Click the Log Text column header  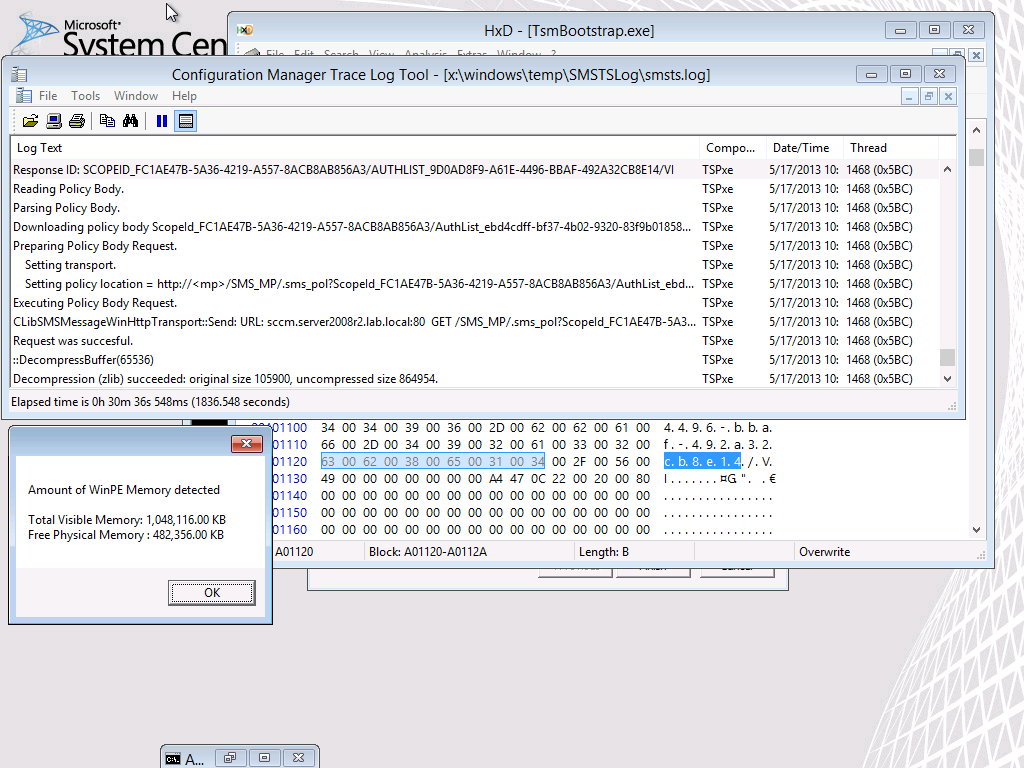click(x=355, y=148)
